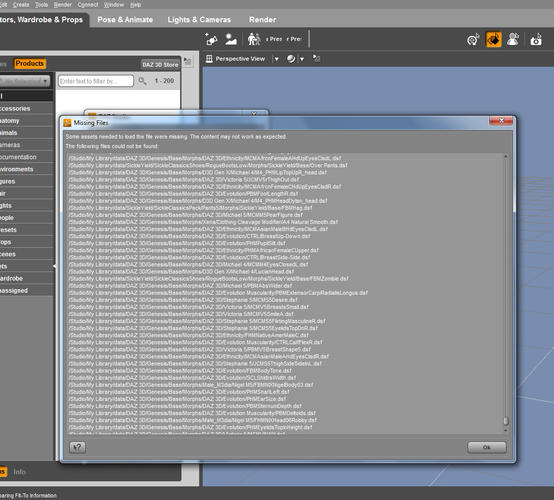This screenshot has width=554, height=500.
Task: Open the Window menu
Action: [x=114, y=5]
